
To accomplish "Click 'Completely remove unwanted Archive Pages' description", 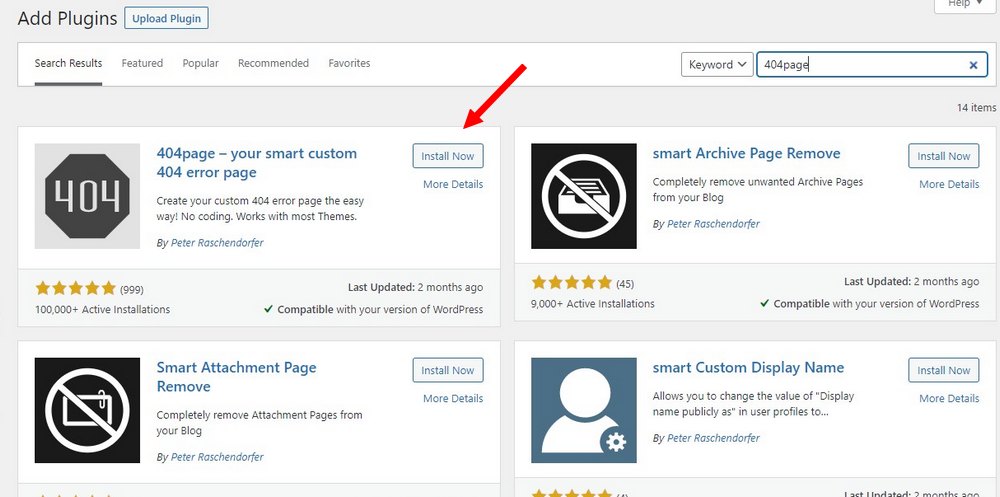I will (758, 189).
